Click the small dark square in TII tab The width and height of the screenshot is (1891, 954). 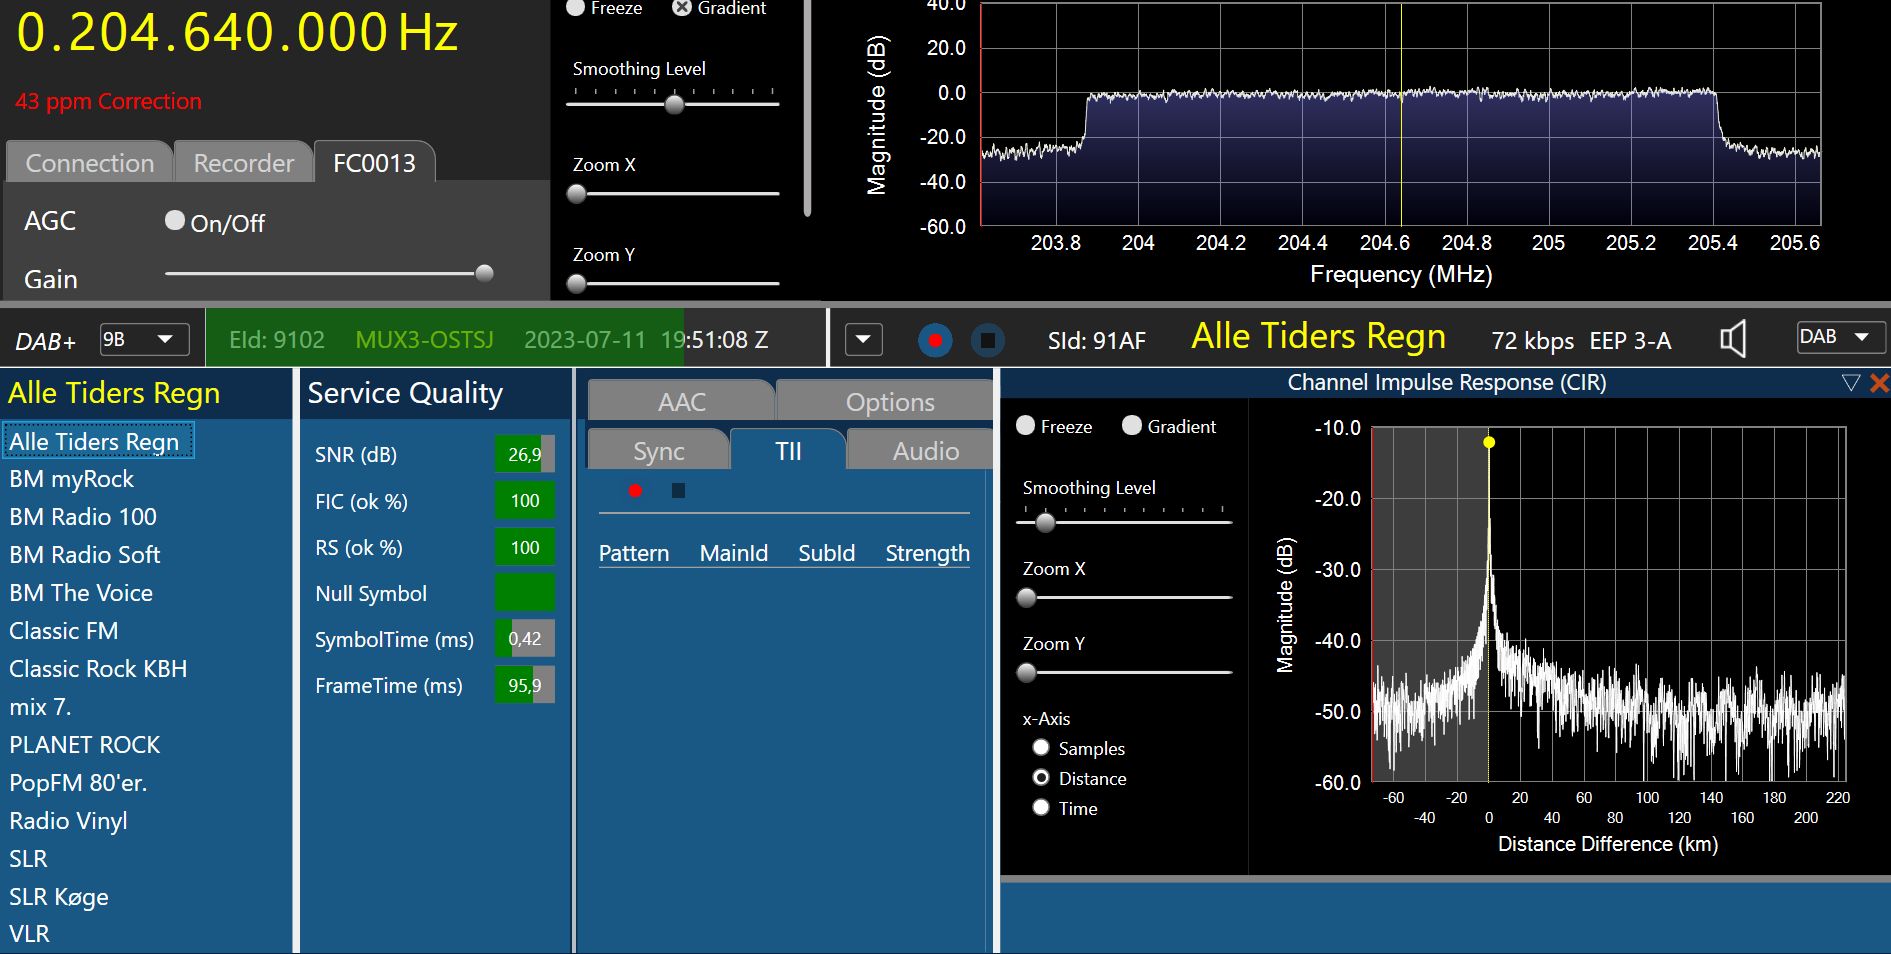[678, 490]
